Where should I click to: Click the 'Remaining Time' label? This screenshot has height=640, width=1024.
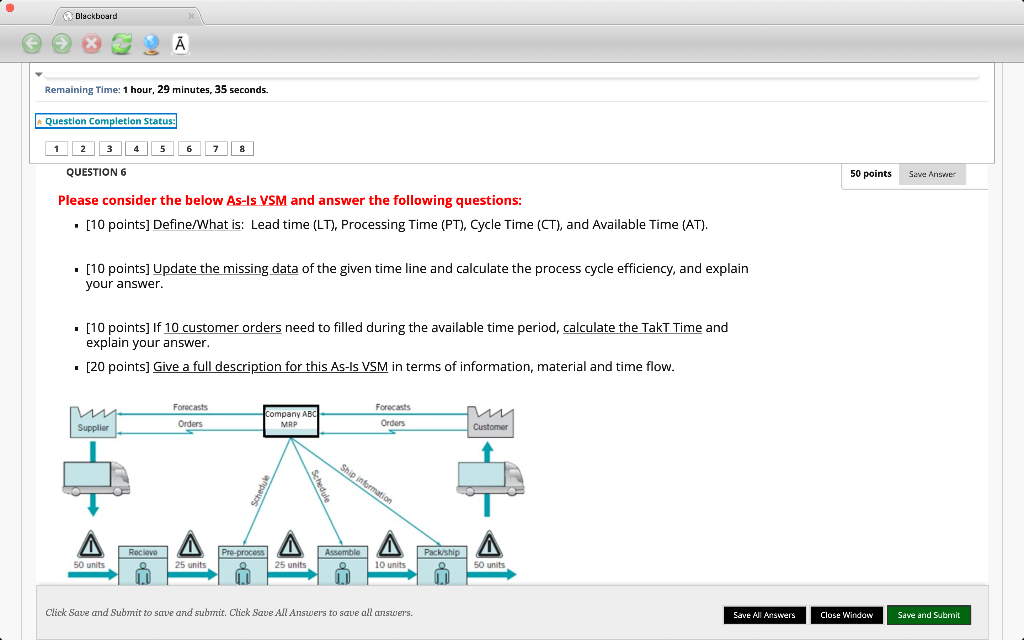coord(82,90)
